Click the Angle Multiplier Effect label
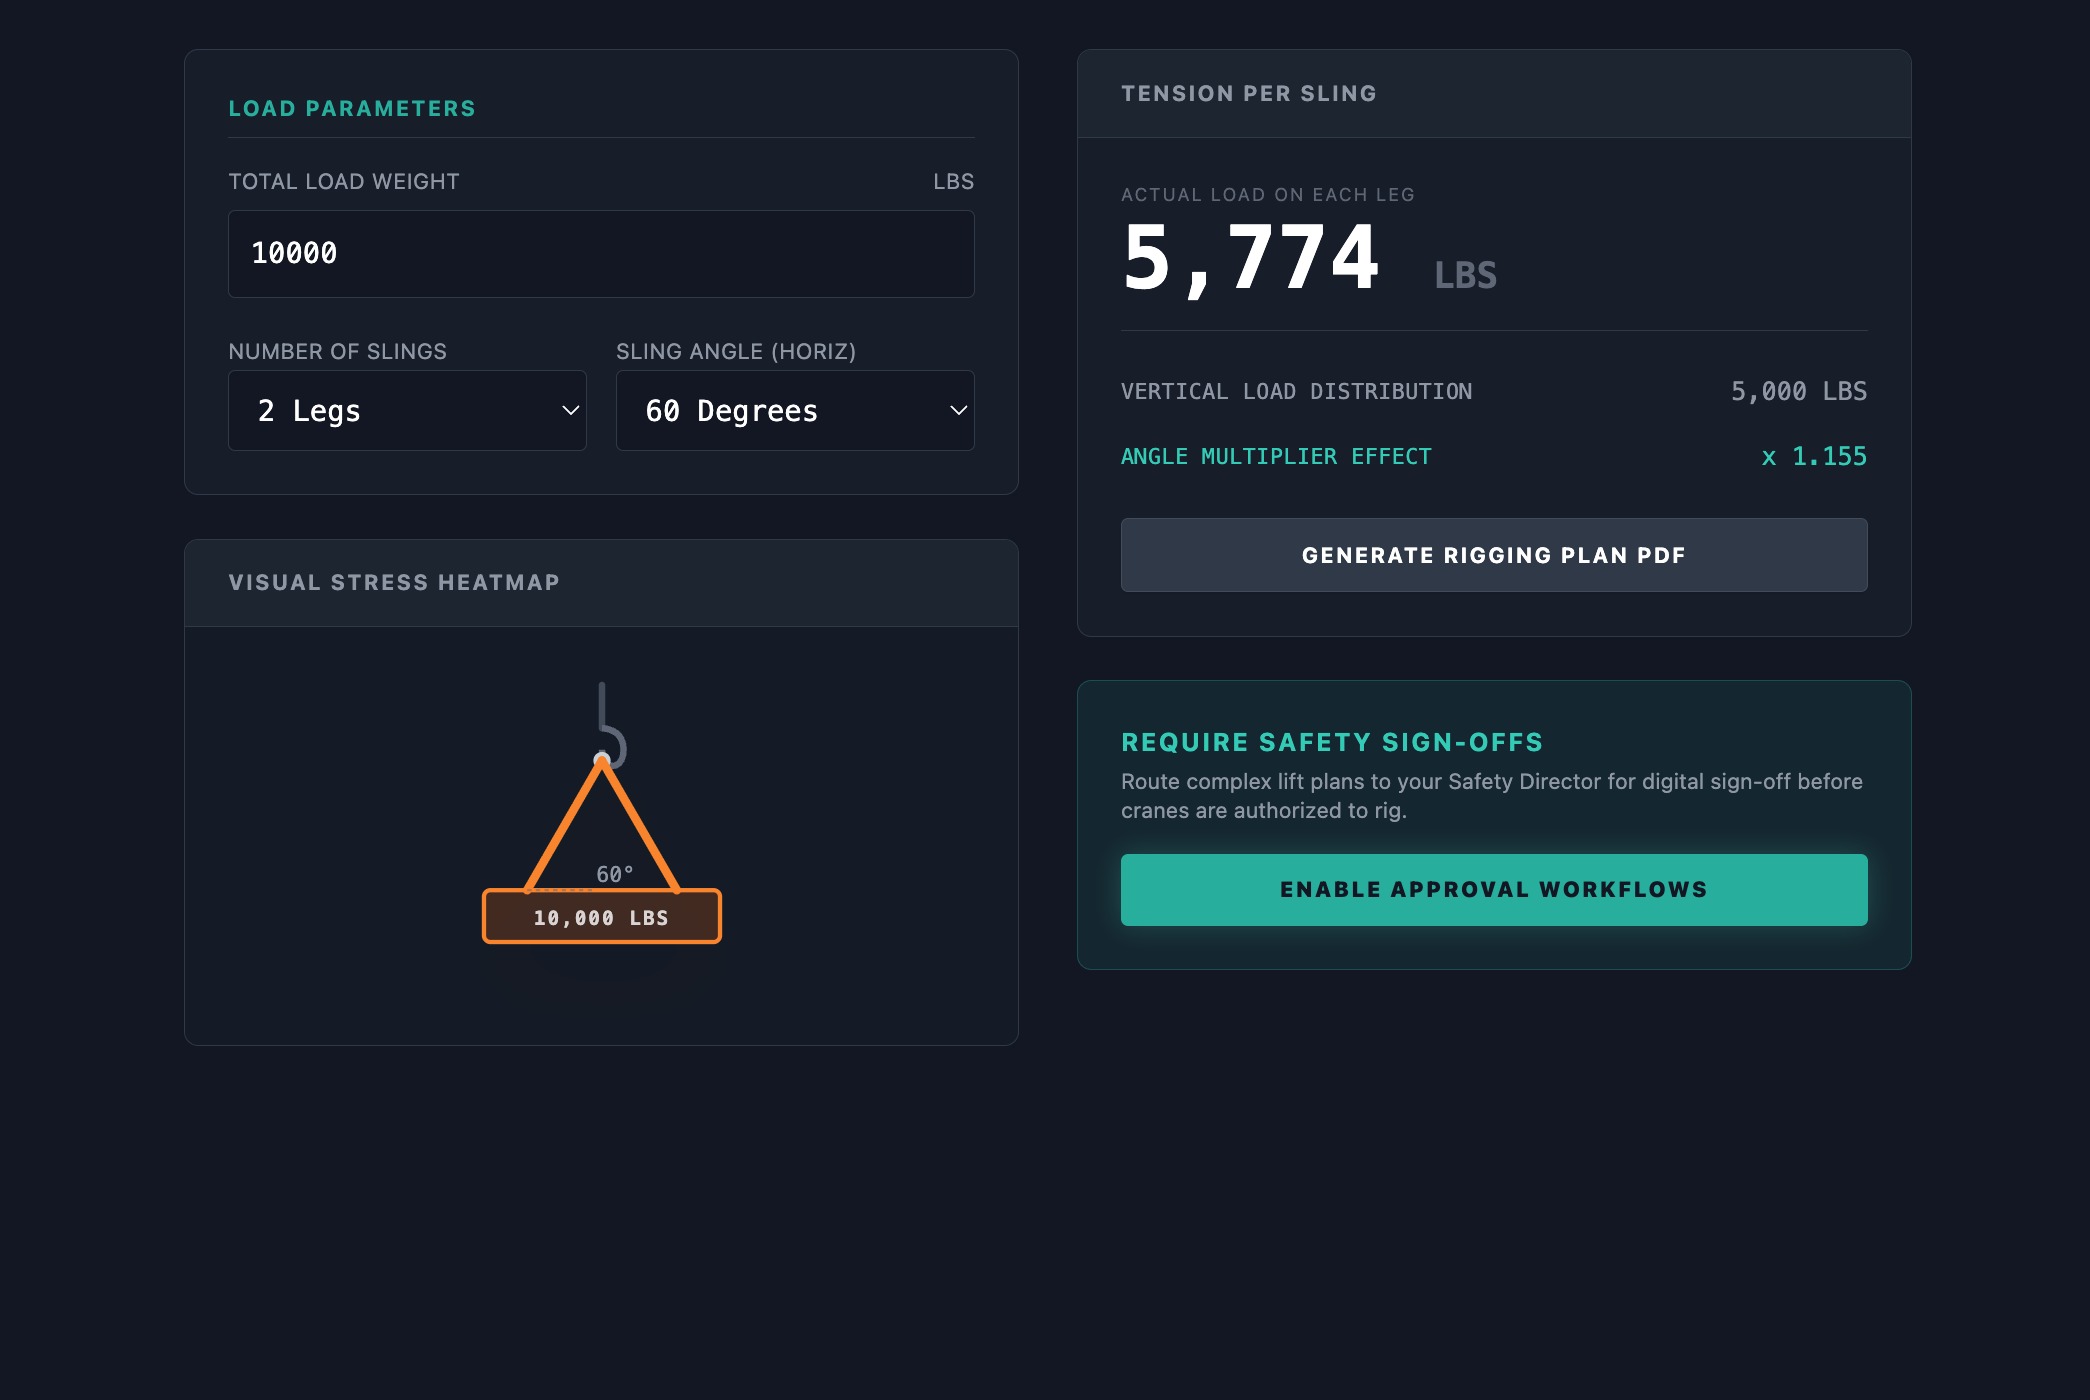 (1276, 456)
